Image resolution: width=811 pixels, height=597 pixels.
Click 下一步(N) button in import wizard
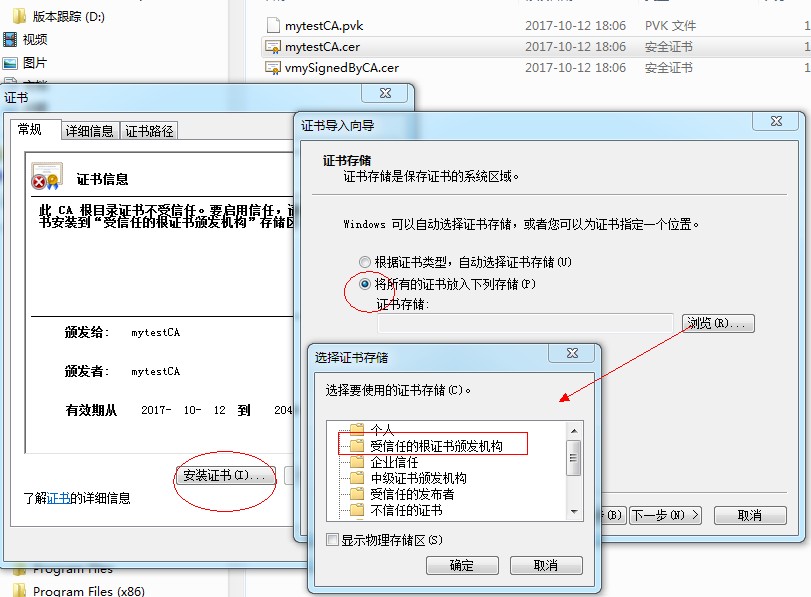[x=665, y=515]
